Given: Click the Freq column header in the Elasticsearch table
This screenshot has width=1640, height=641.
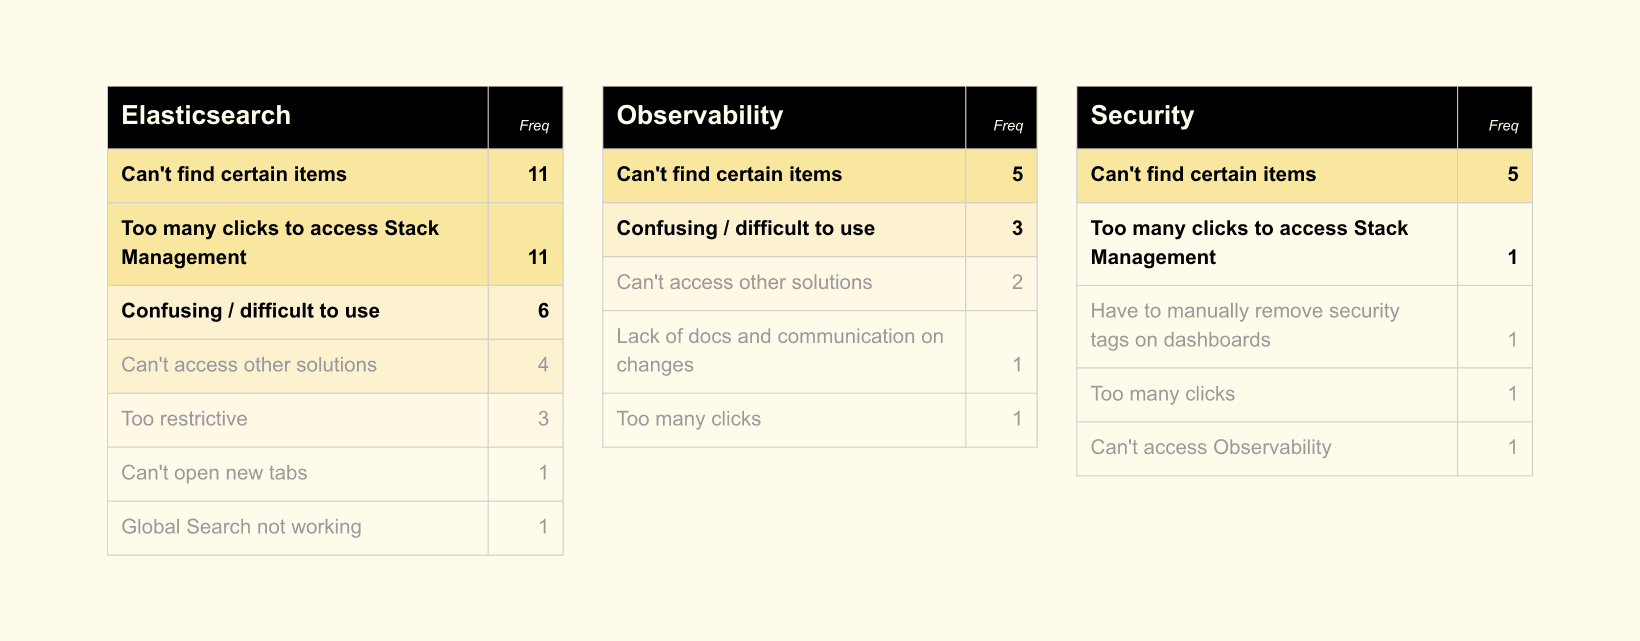Looking at the screenshot, I should pos(534,126).
